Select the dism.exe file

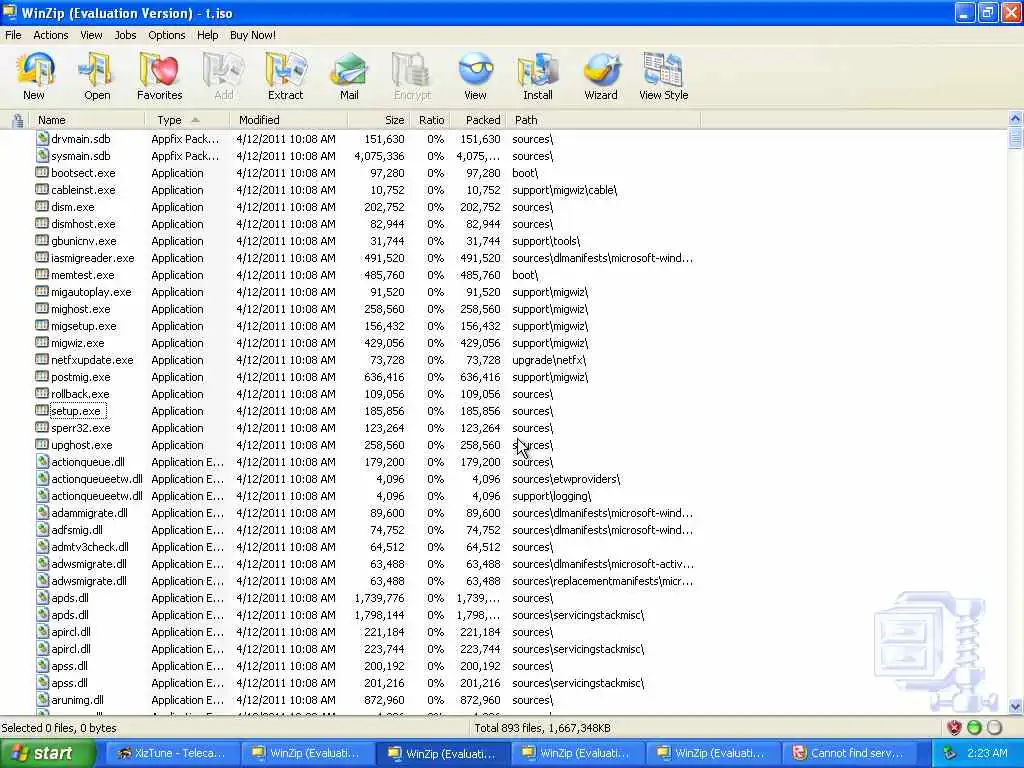pyautogui.click(x=72, y=207)
